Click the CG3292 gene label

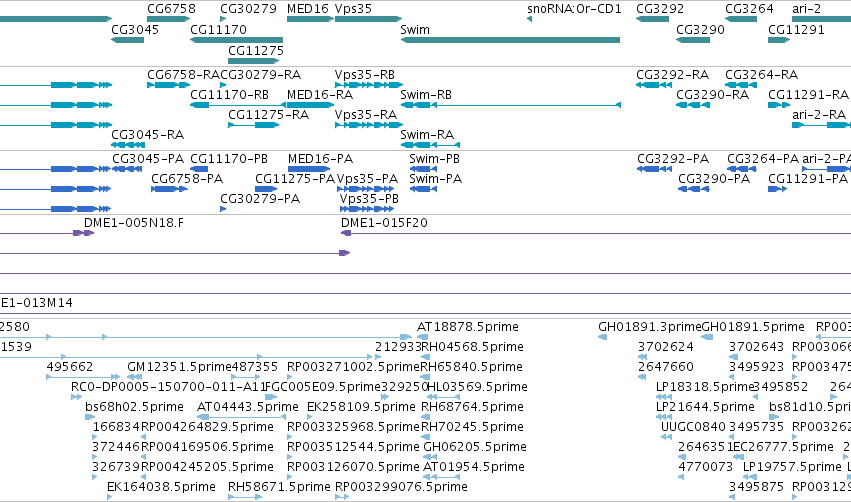click(x=660, y=9)
